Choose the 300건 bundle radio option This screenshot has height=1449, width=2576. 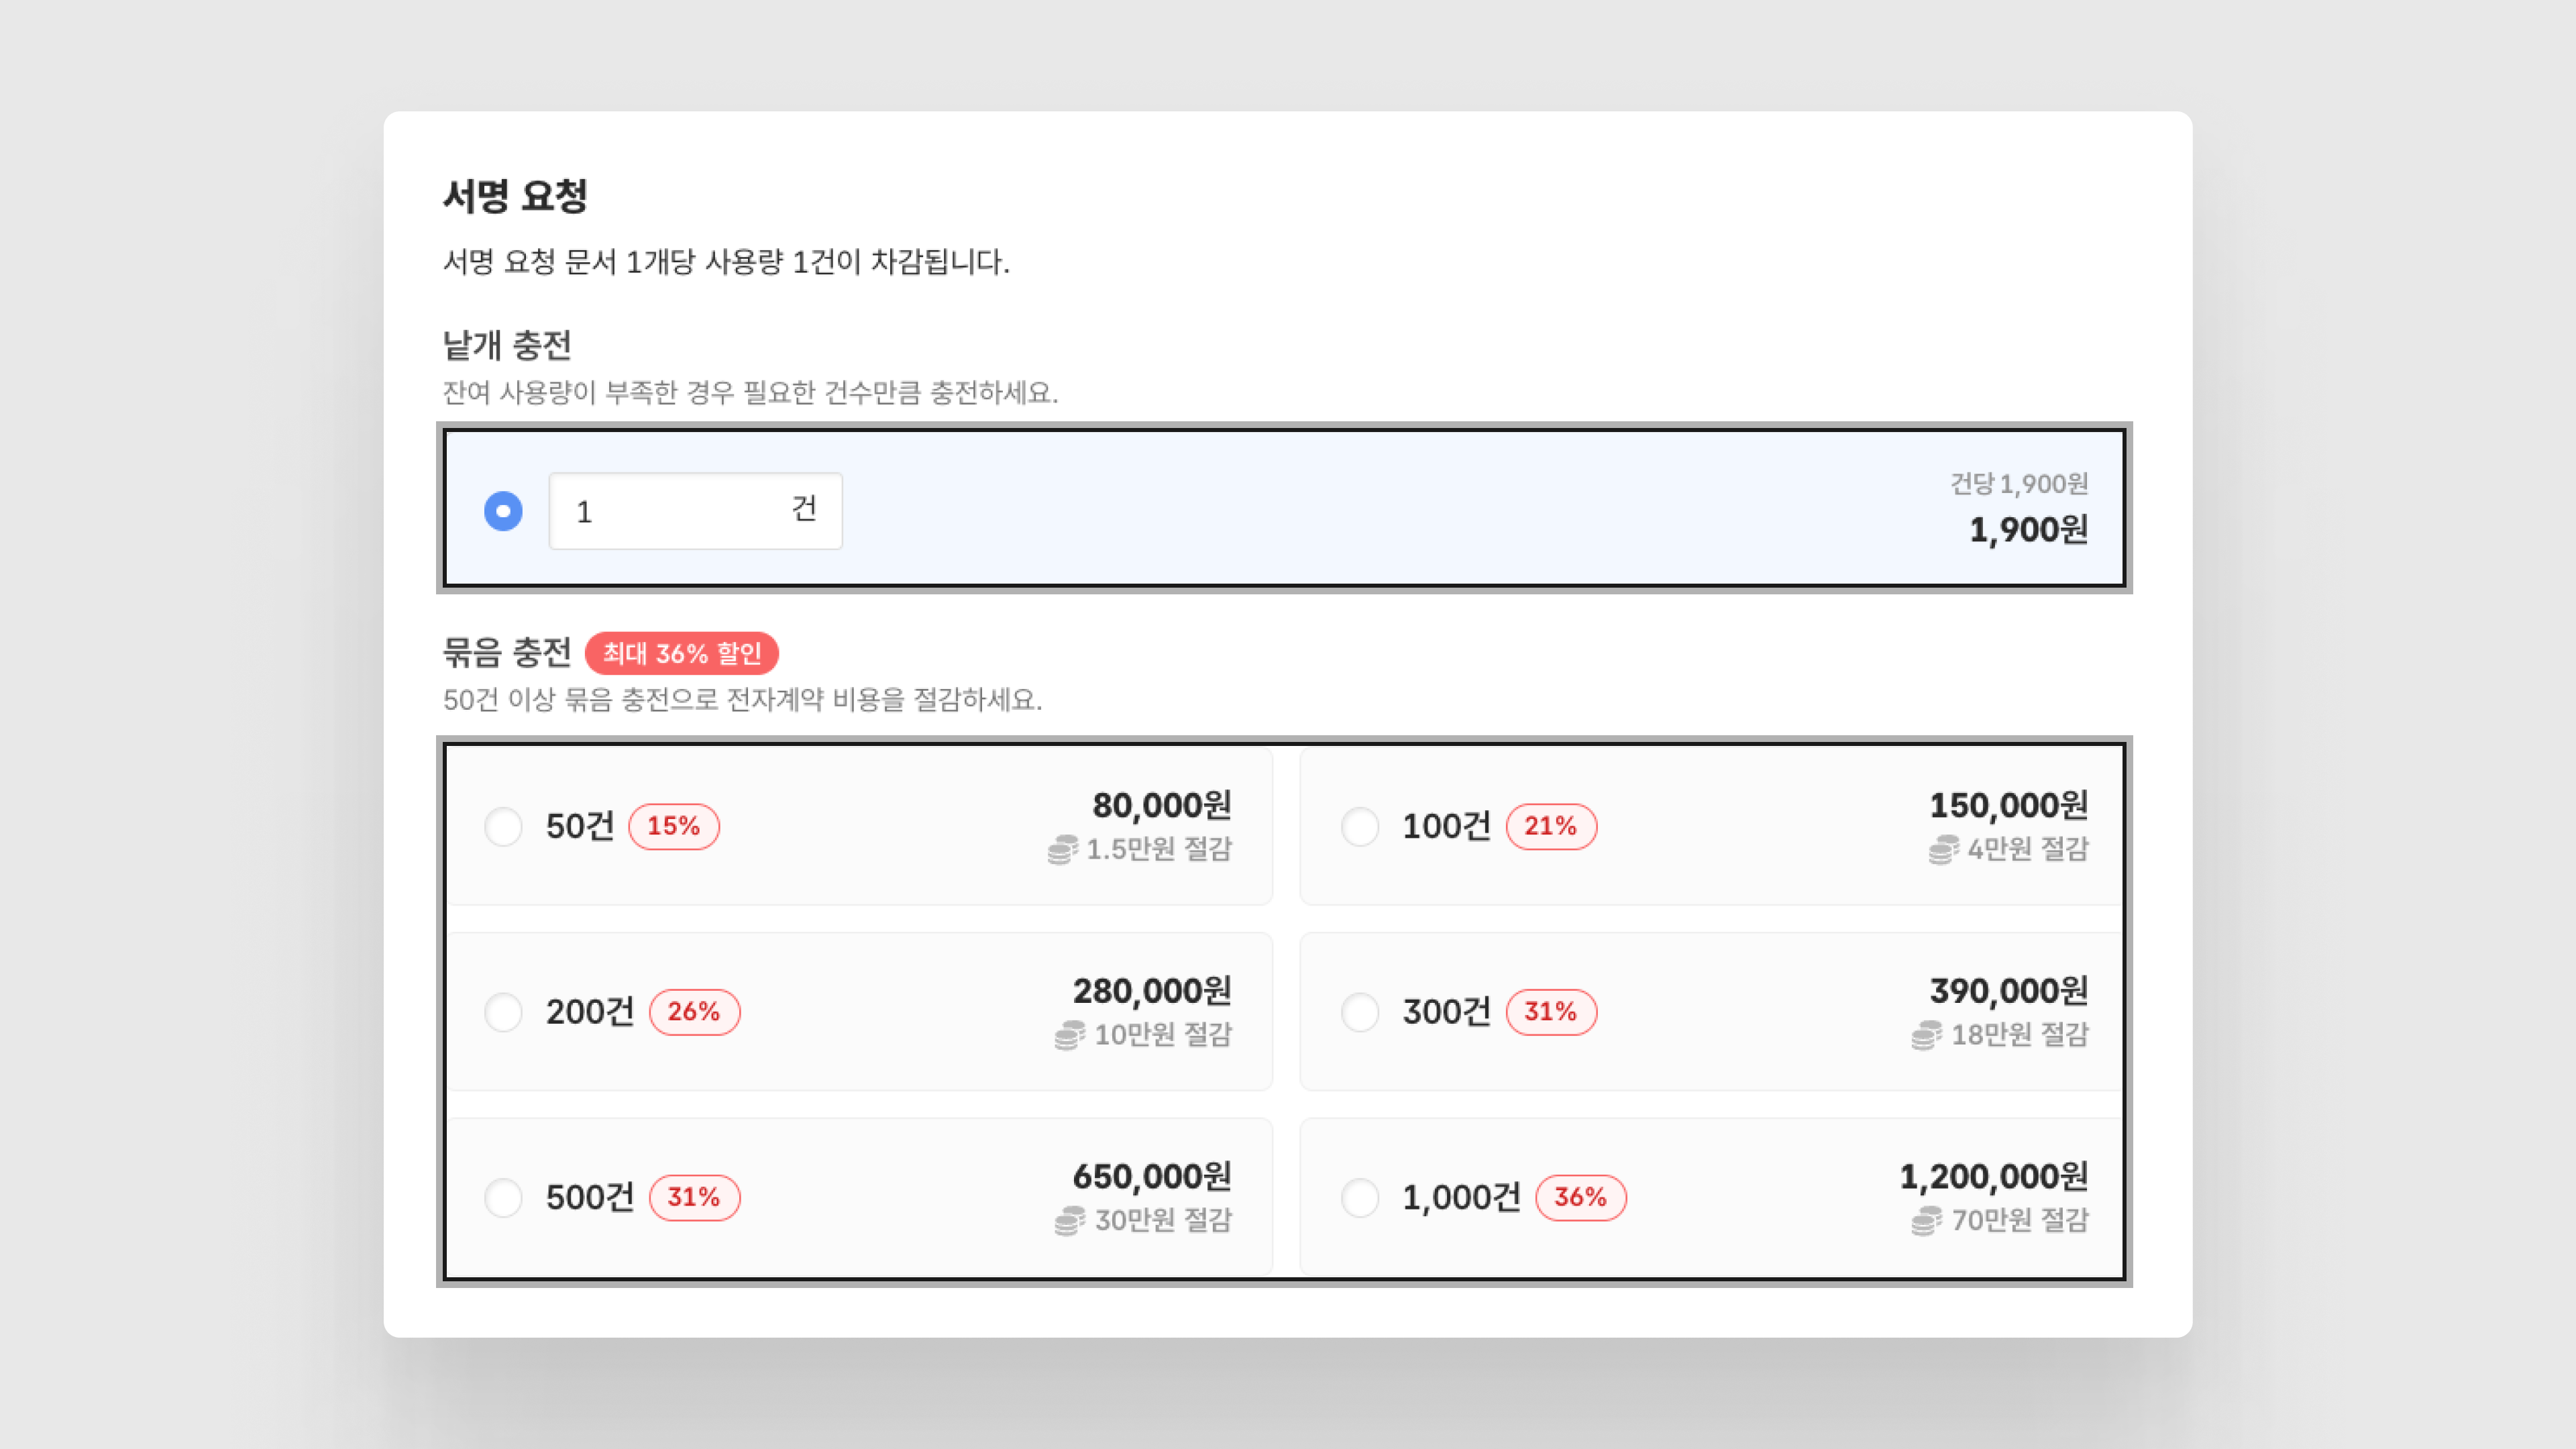tap(1360, 1012)
